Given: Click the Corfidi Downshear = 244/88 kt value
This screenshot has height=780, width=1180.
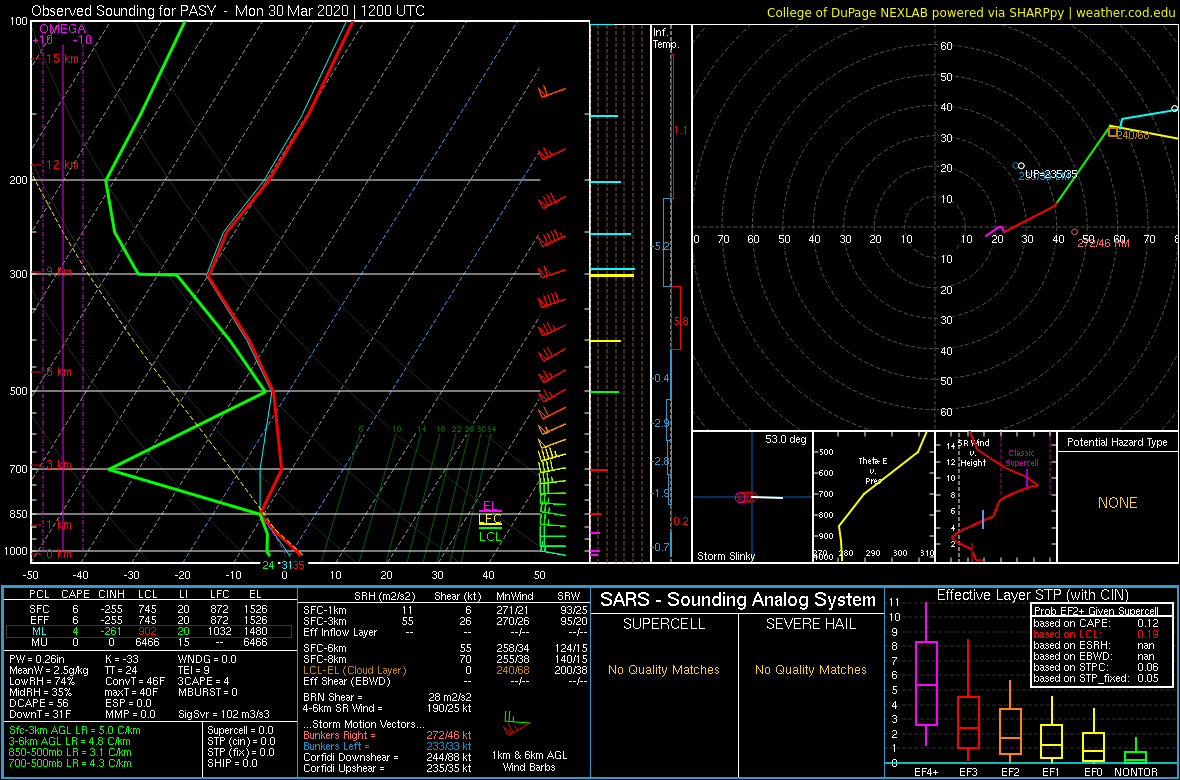Looking at the screenshot, I should (x=387, y=757).
